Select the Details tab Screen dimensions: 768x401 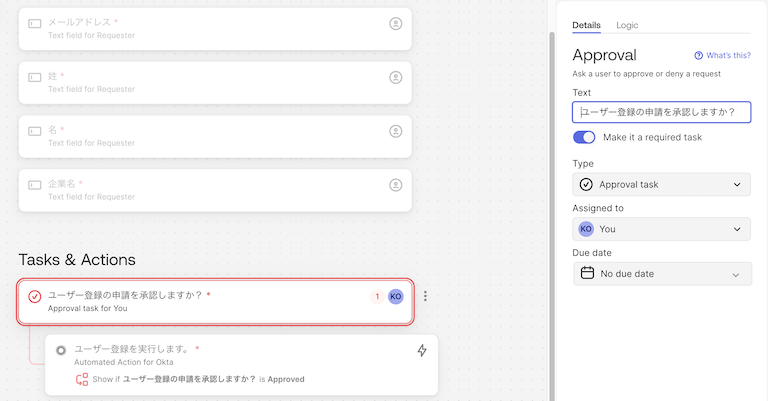tap(586, 25)
